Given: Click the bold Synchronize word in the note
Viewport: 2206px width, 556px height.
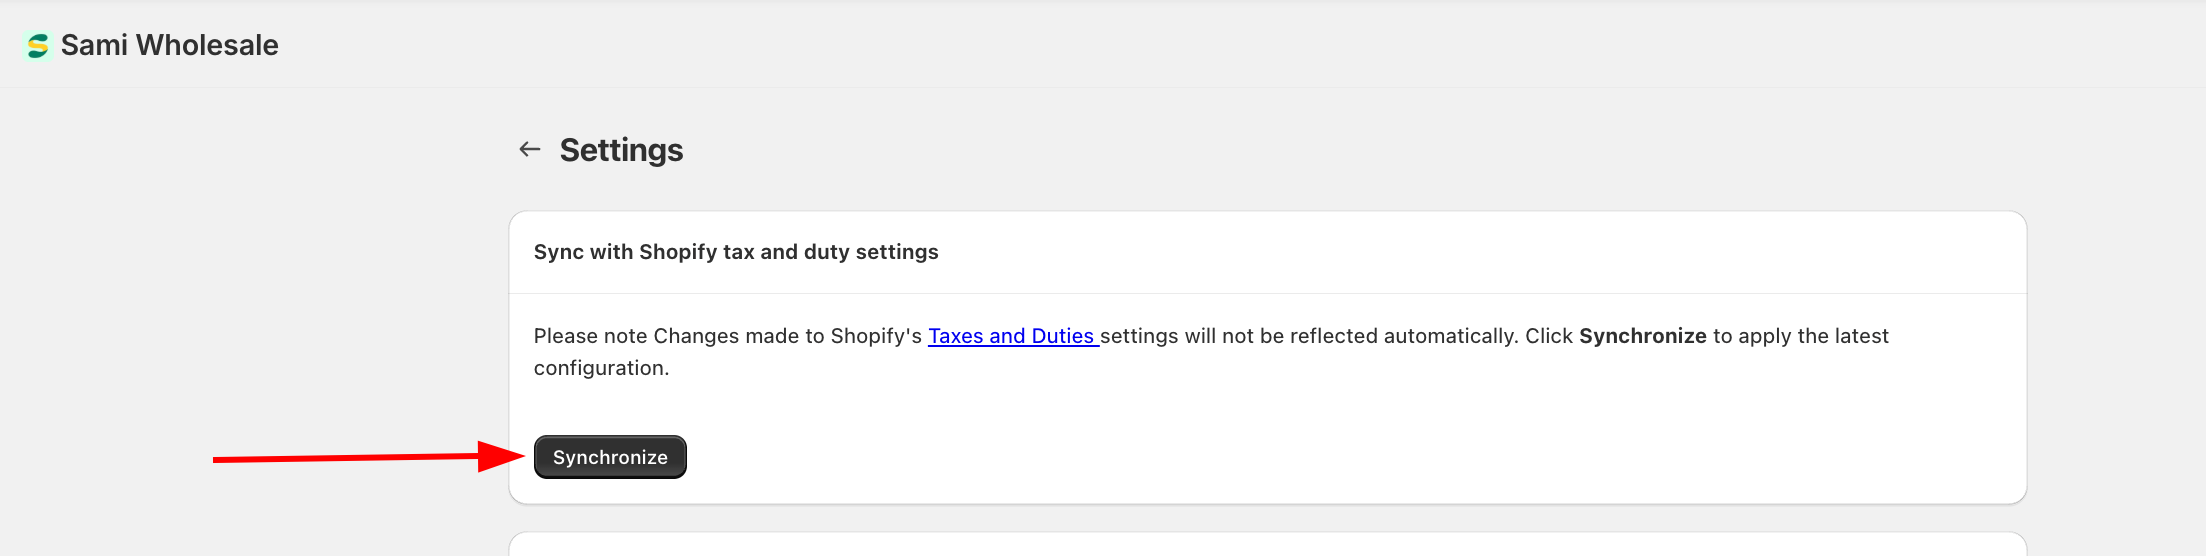Looking at the screenshot, I should point(1642,336).
